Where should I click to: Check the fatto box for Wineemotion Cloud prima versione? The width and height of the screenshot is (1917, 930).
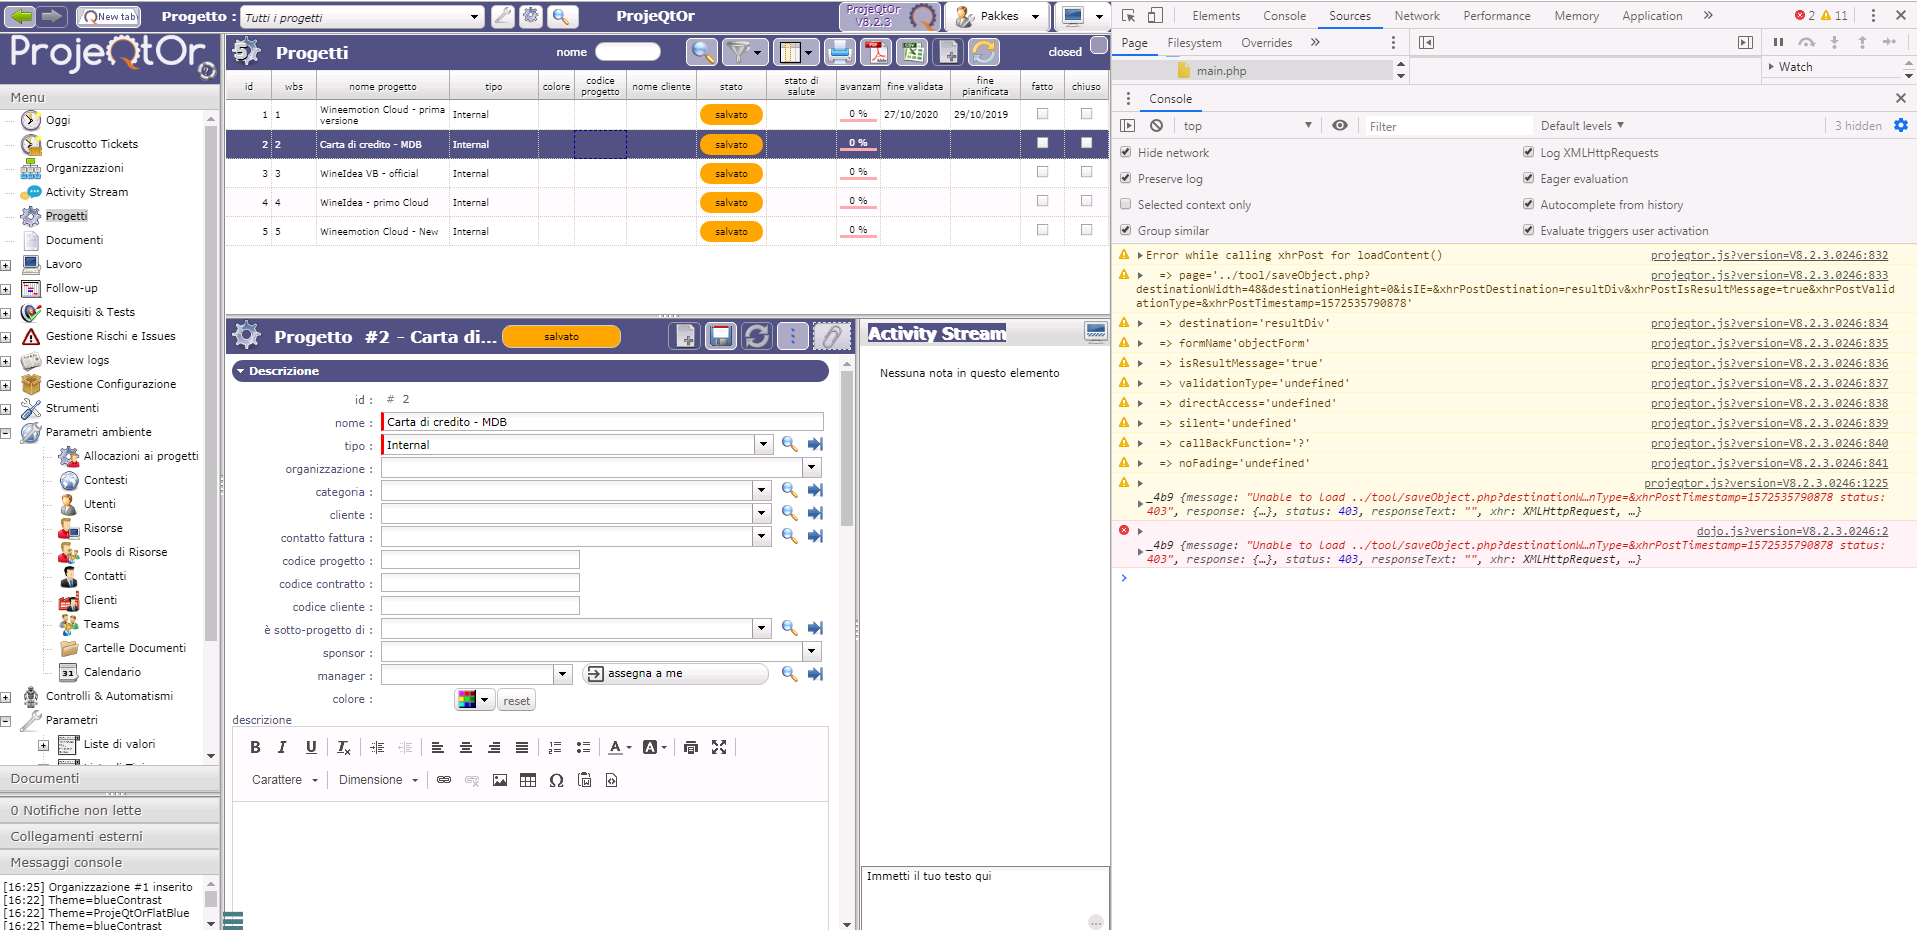pos(1042,114)
